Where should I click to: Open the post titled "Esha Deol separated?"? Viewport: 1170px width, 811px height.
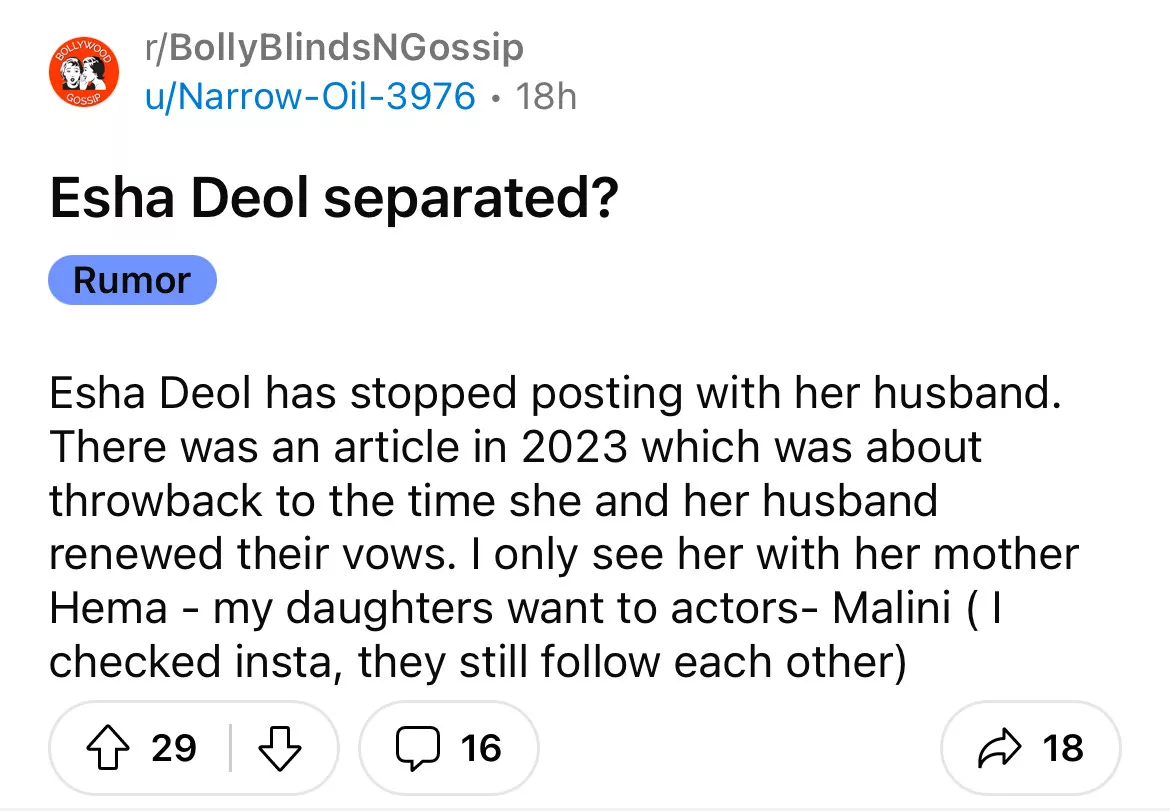coord(333,198)
